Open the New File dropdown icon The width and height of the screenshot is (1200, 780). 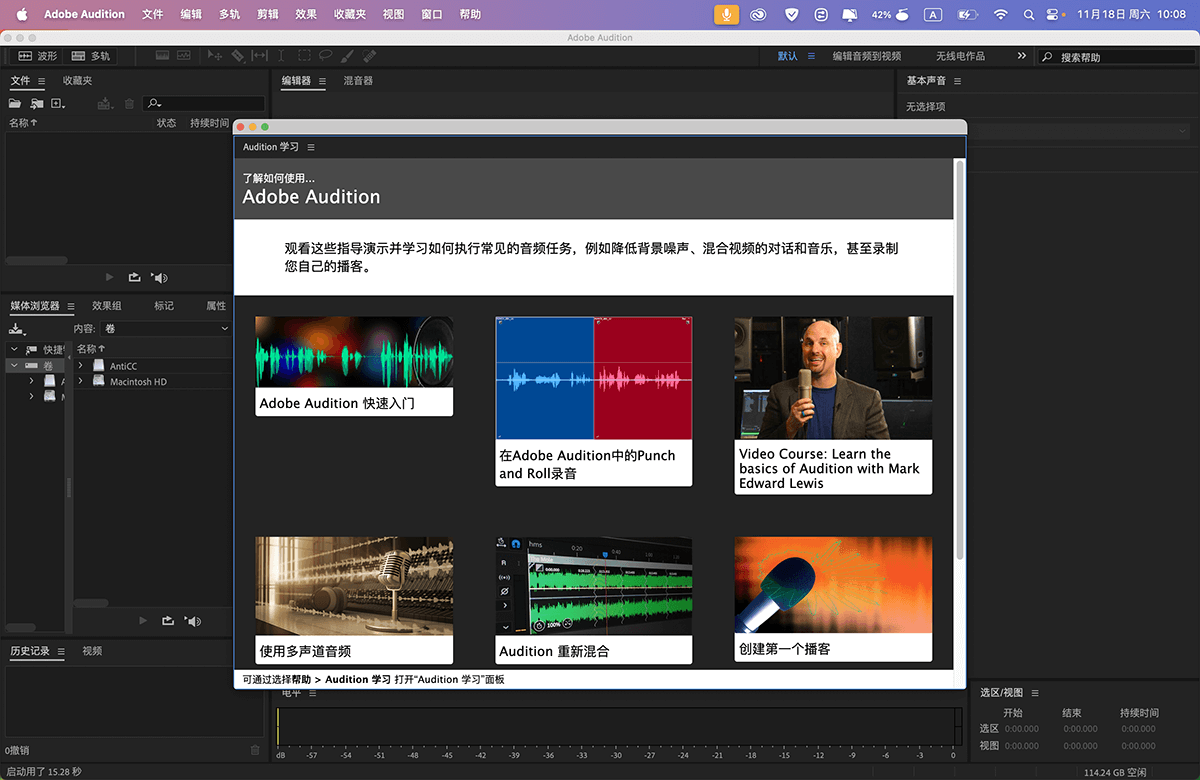tap(58, 103)
